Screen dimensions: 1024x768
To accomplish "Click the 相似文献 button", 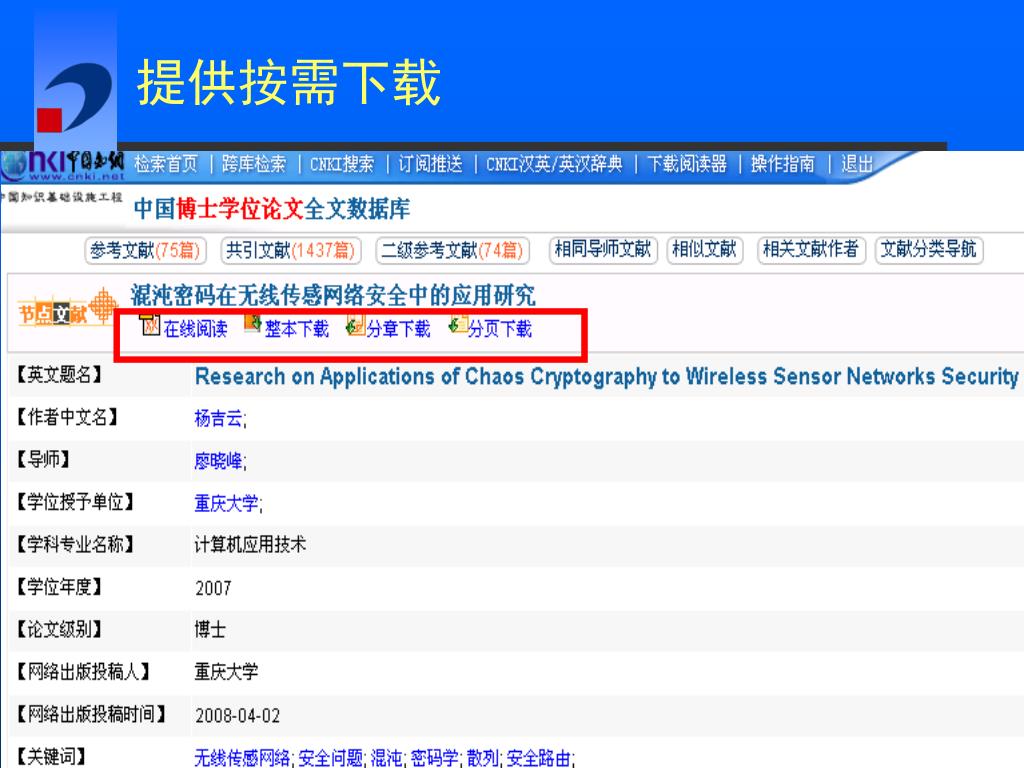I will pyautogui.click(x=704, y=249).
